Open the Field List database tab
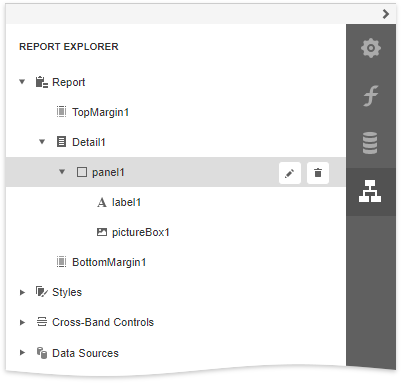Image resolution: width=401 pixels, height=383 pixels. tap(370, 143)
